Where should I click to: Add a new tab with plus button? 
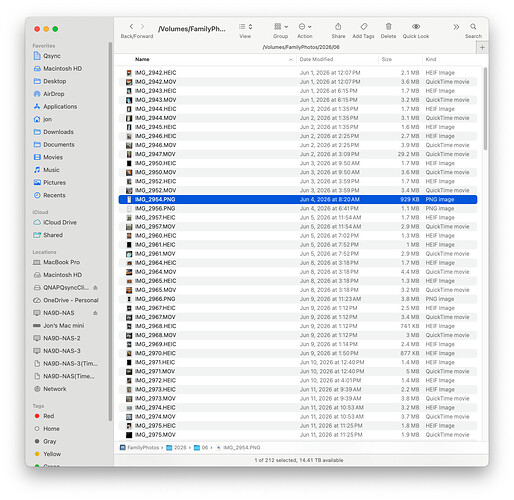pyautogui.click(x=482, y=47)
